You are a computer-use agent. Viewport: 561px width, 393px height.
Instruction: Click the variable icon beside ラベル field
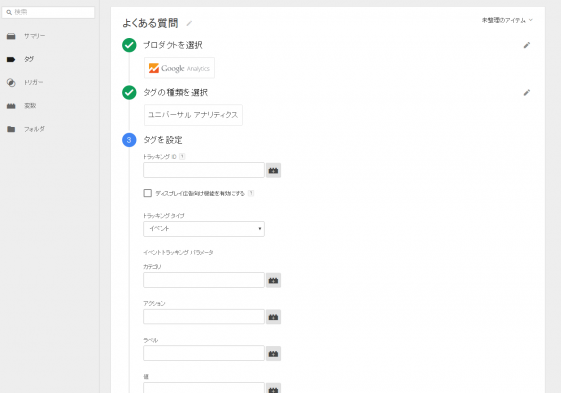273,354
